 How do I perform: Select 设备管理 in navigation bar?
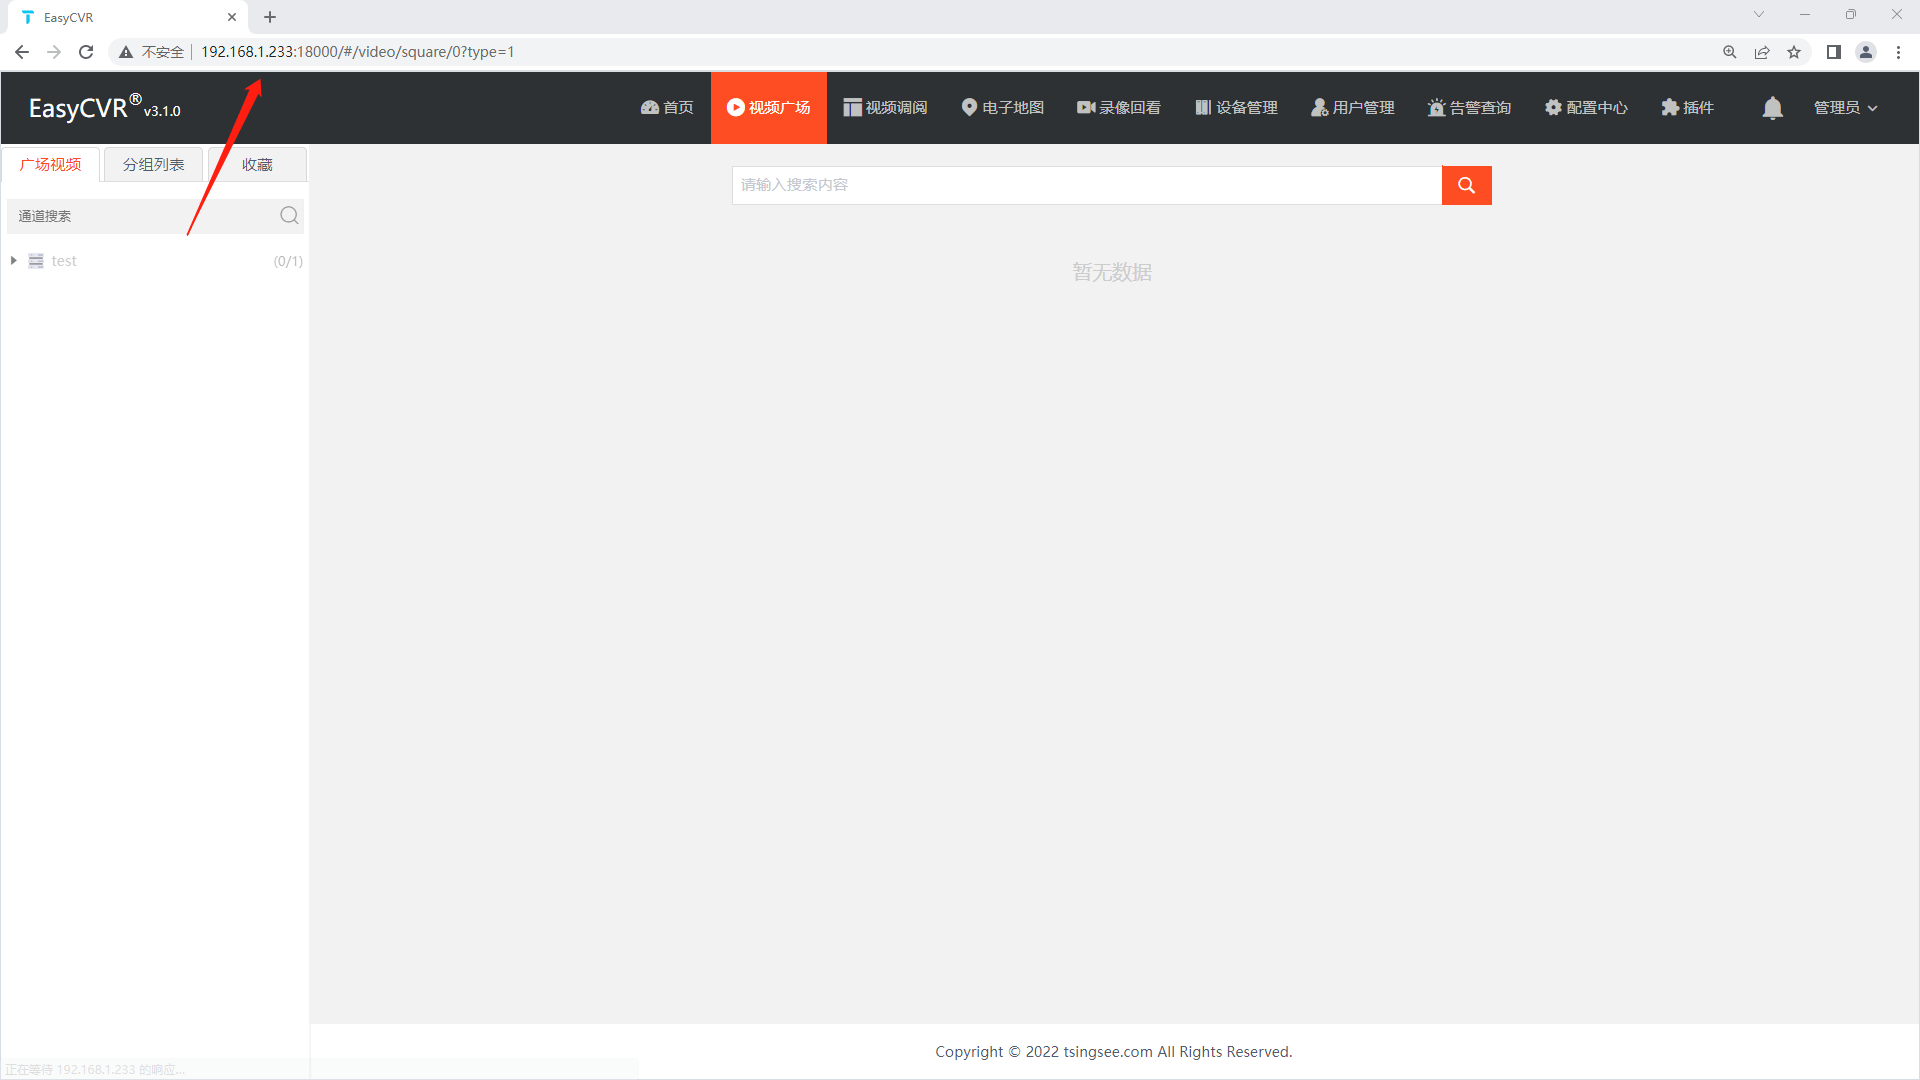[1236, 108]
